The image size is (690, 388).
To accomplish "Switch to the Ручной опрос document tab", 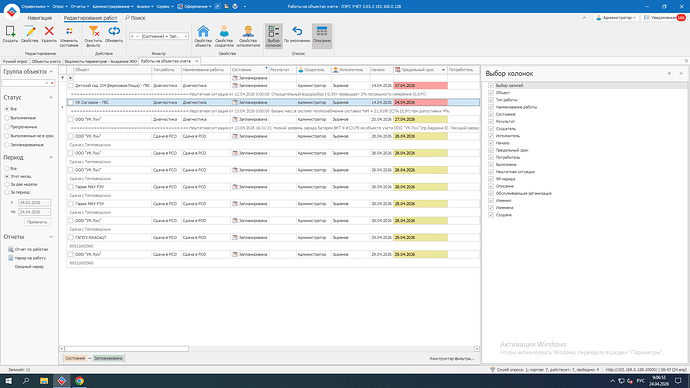I will (15, 62).
